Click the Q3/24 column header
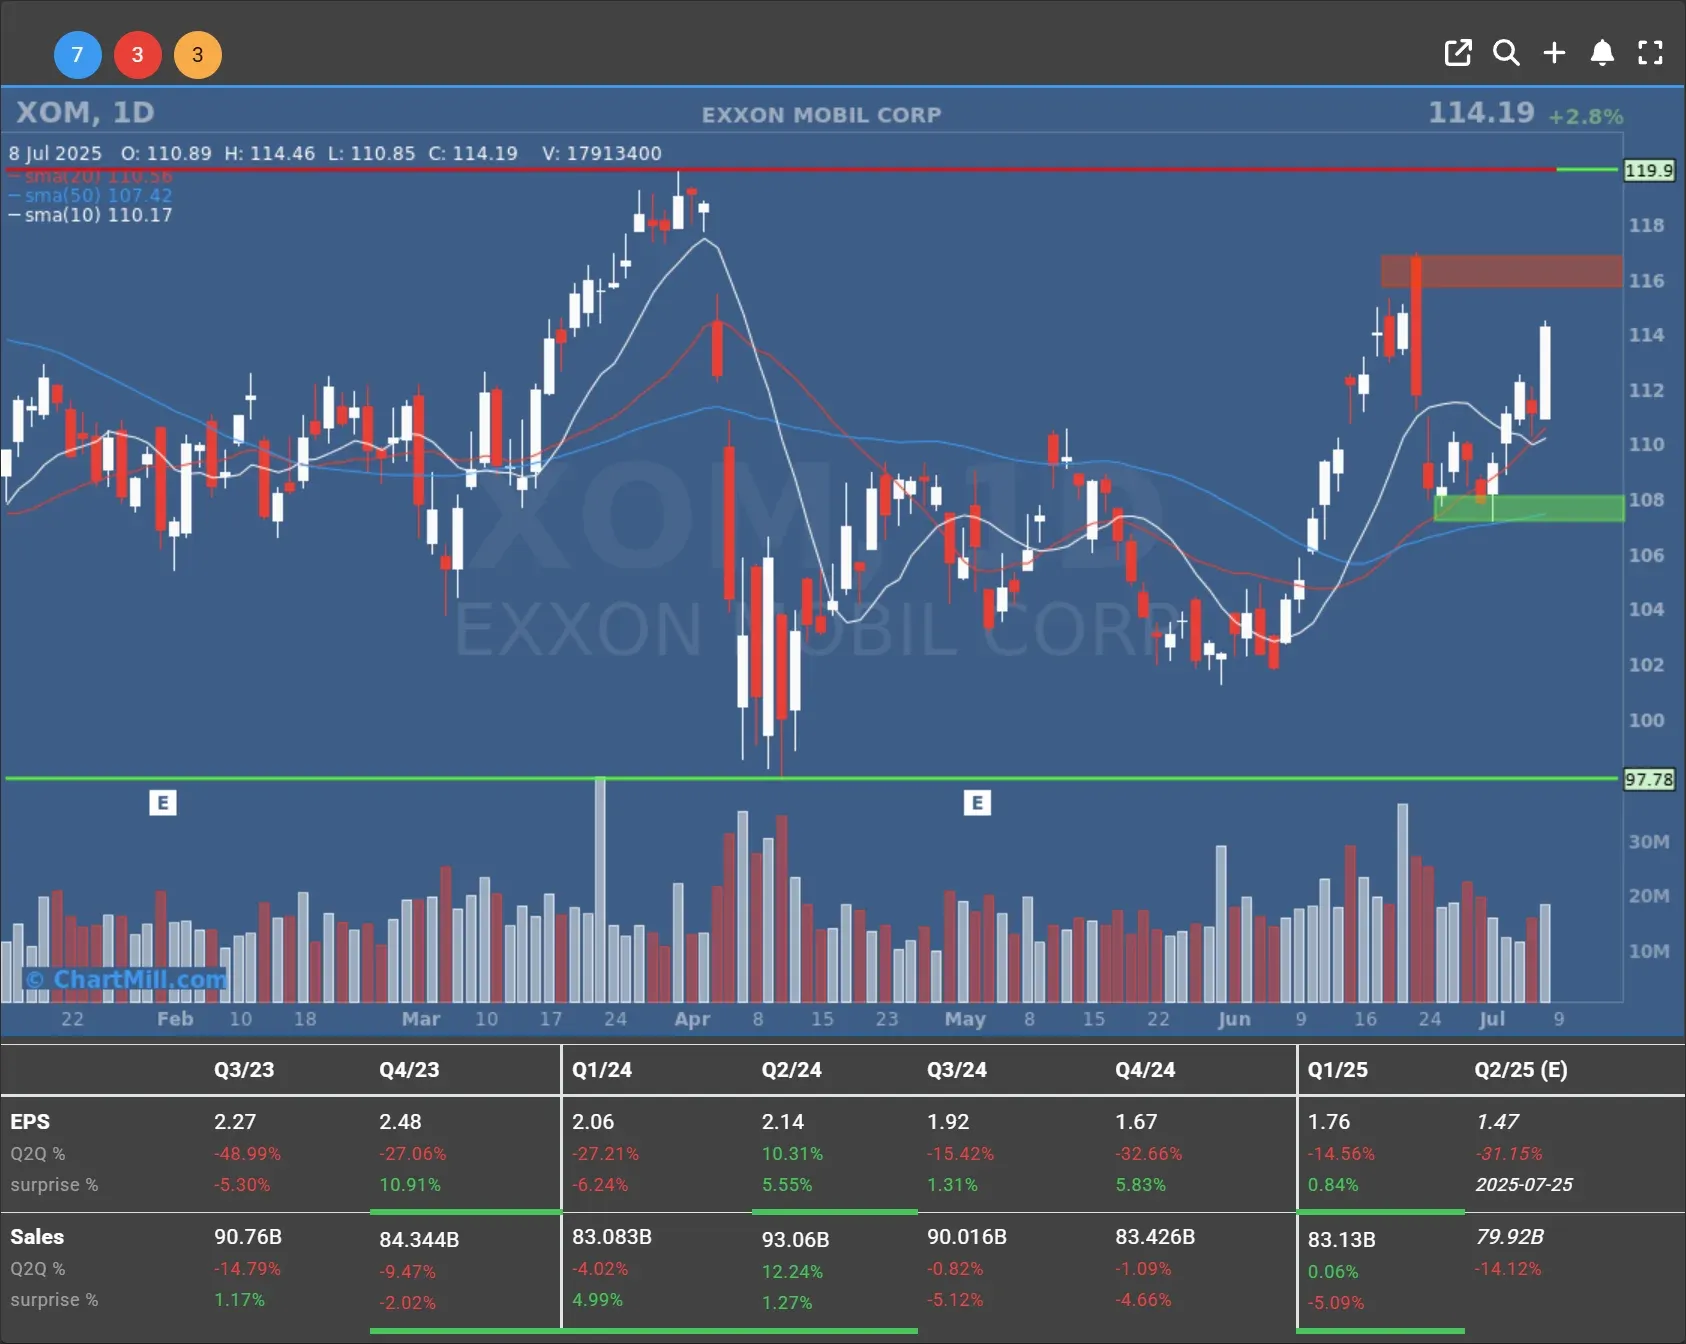Screen dimensions: 1686x1344 [x=957, y=1069]
